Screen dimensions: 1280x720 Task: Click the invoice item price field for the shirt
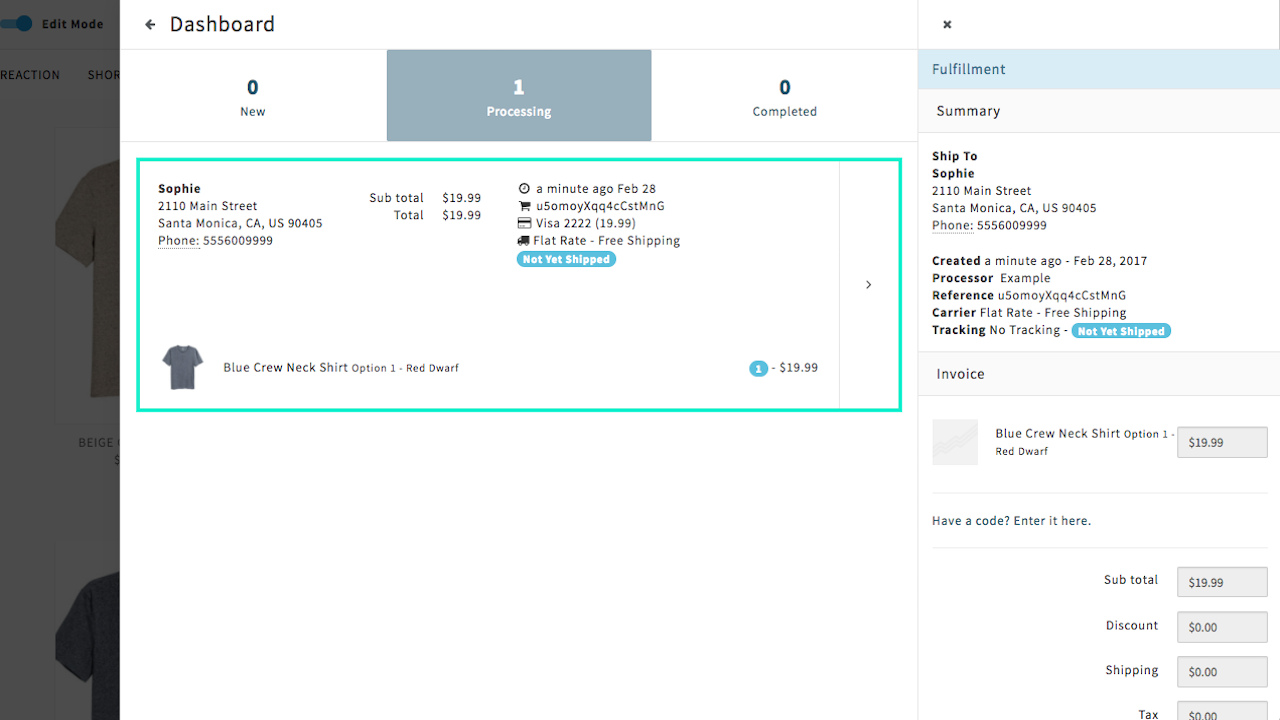tap(1222, 442)
